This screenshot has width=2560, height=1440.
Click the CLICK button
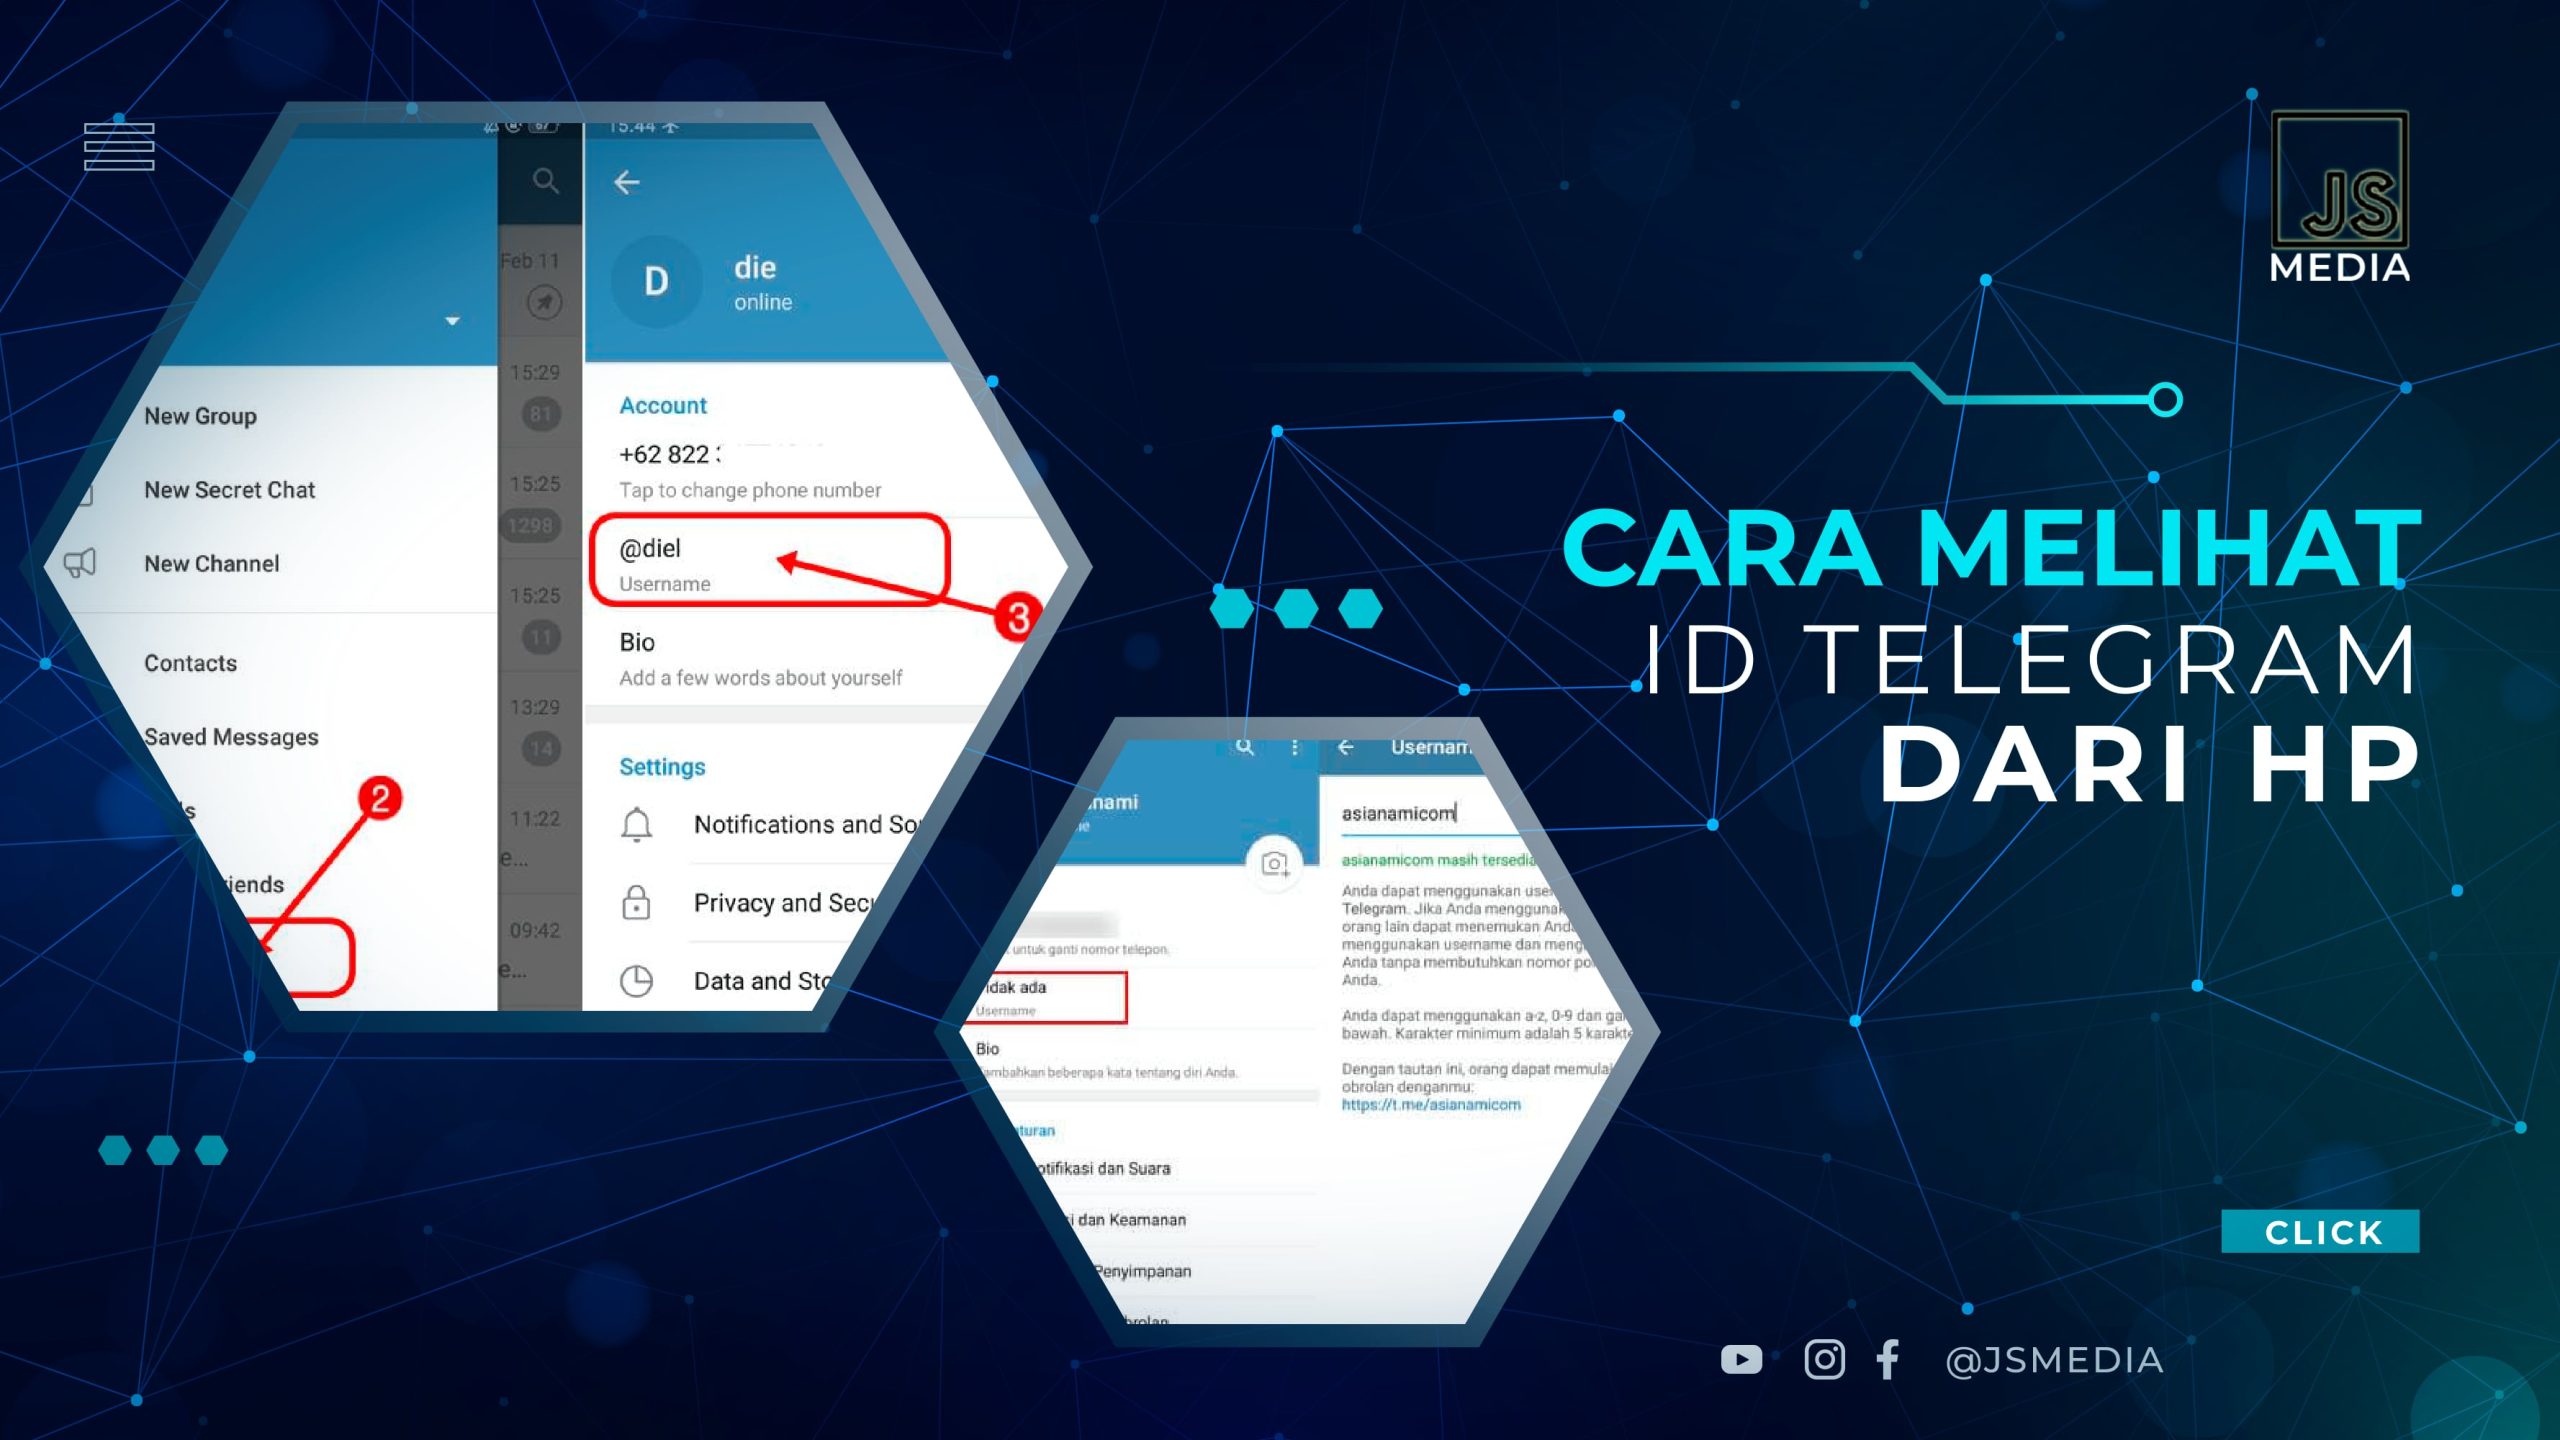[x=2320, y=1231]
